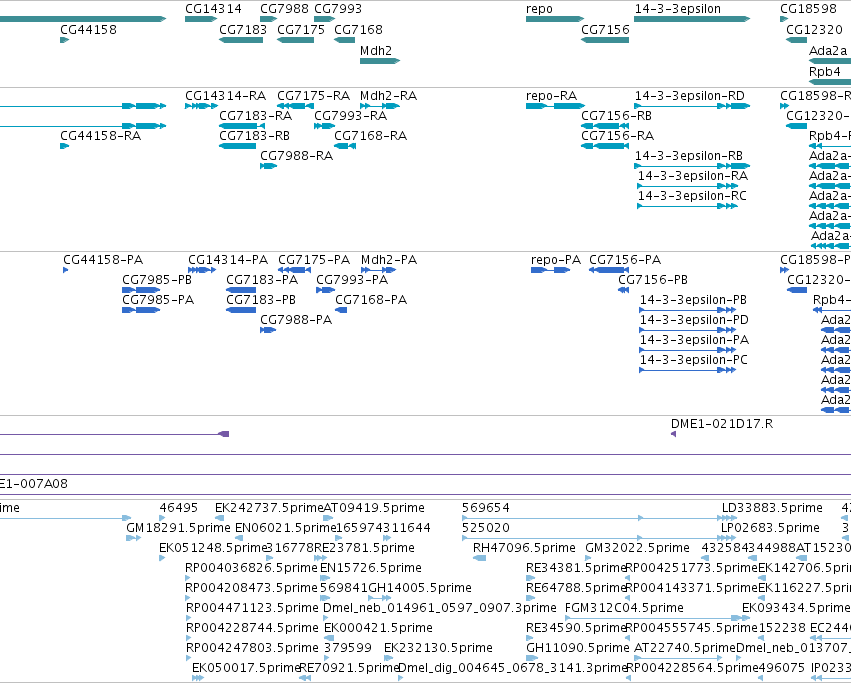The width and height of the screenshot is (851, 683).
Task: Select the Mdh2-PA protein label
Action: pyautogui.click(x=389, y=260)
